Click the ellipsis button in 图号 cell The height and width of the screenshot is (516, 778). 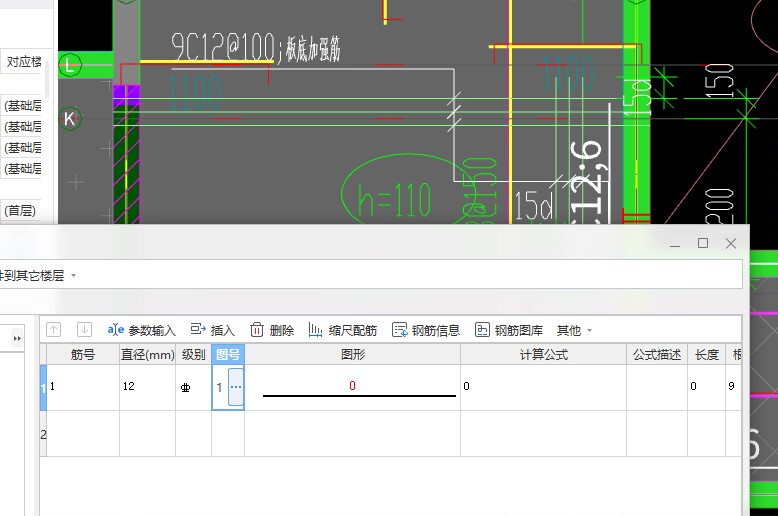[x=236, y=387]
